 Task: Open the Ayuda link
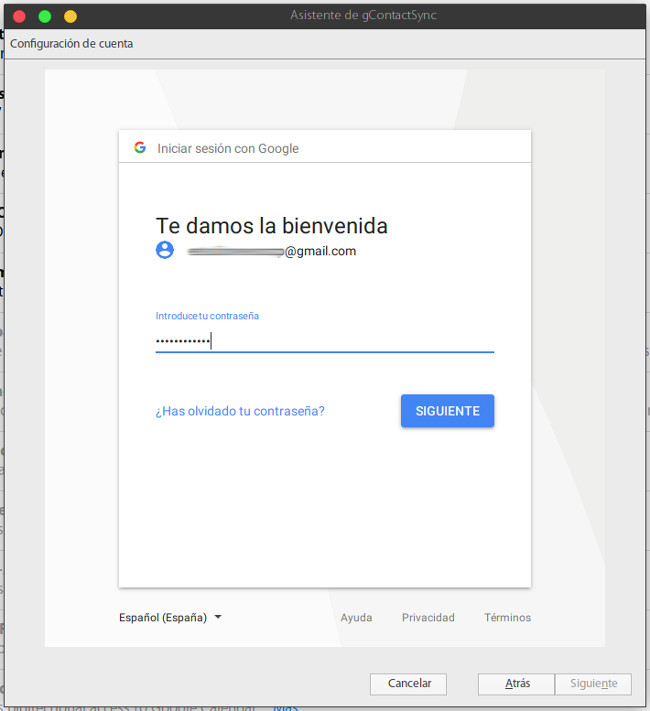point(356,617)
